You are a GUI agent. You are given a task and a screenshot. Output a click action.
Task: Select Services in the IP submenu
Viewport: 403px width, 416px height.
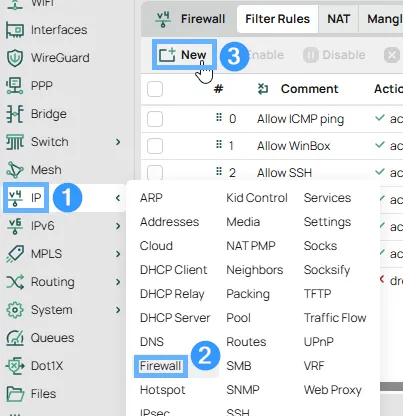click(x=327, y=198)
